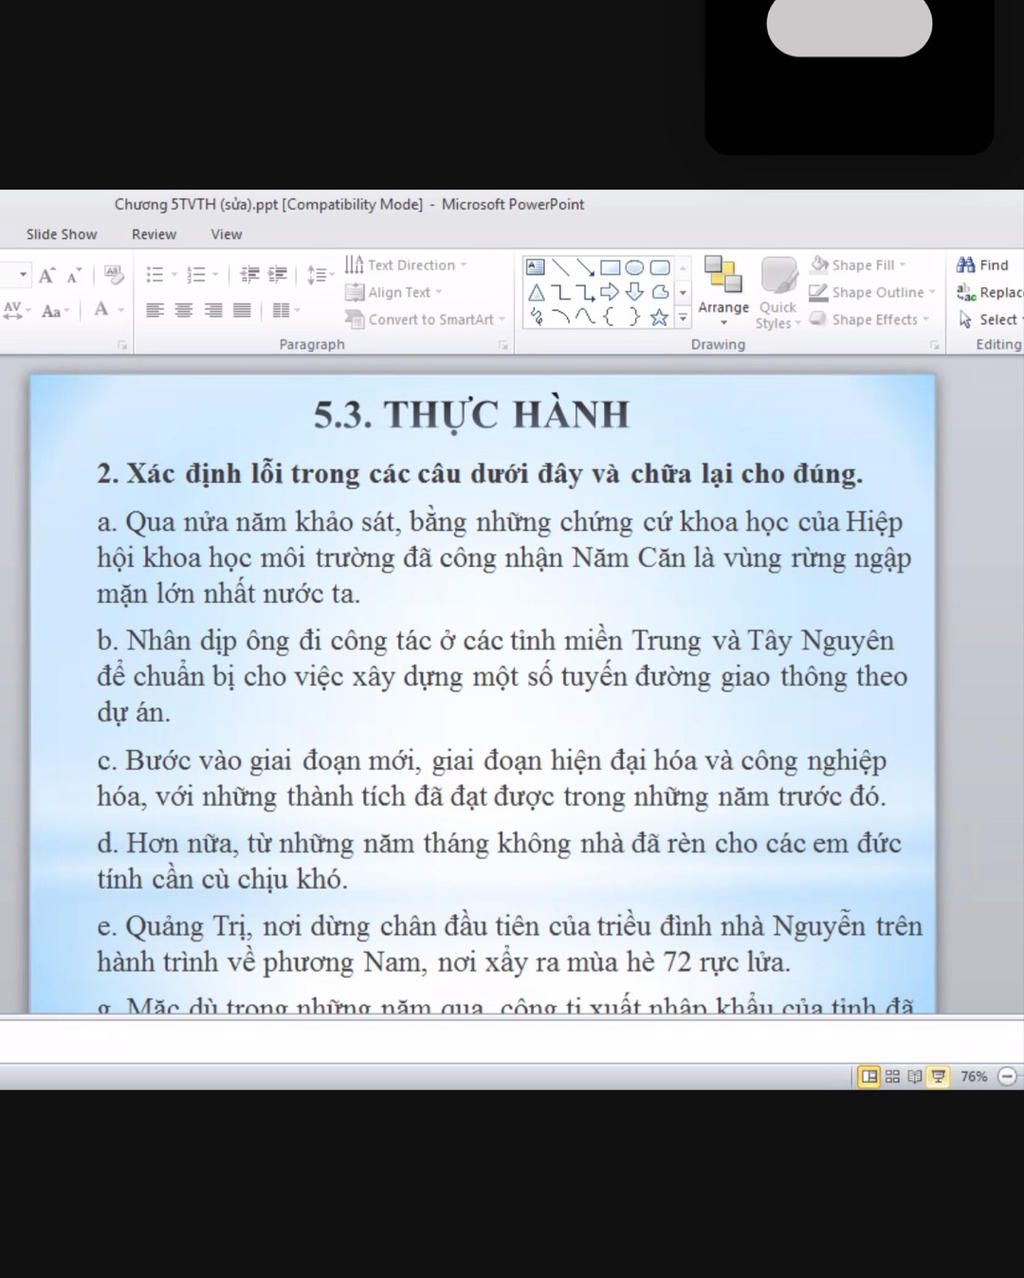Click the Find button
Viewport: 1024px width, 1278px height.
tap(983, 265)
